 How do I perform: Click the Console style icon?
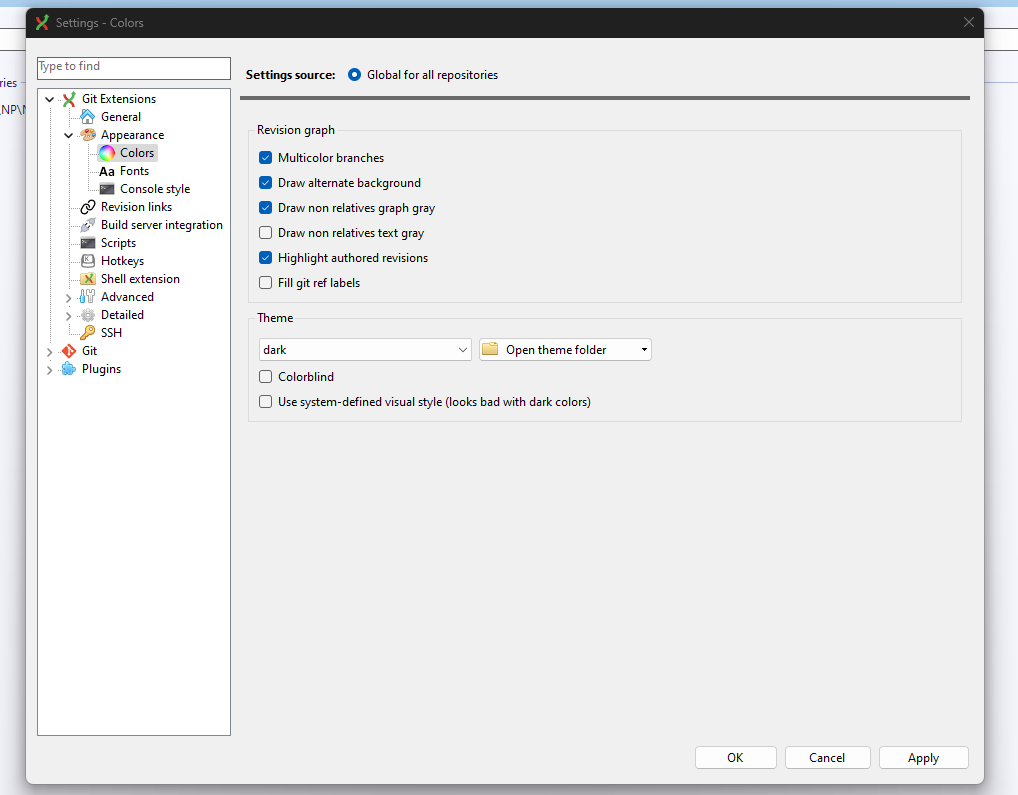105,189
